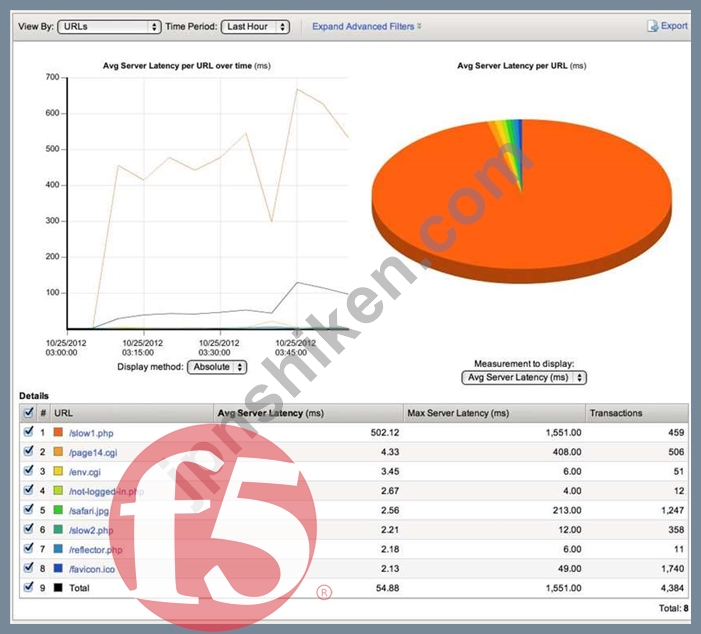Click the 'Details' section heading
The image size is (701, 634).
[x=34, y=396]
